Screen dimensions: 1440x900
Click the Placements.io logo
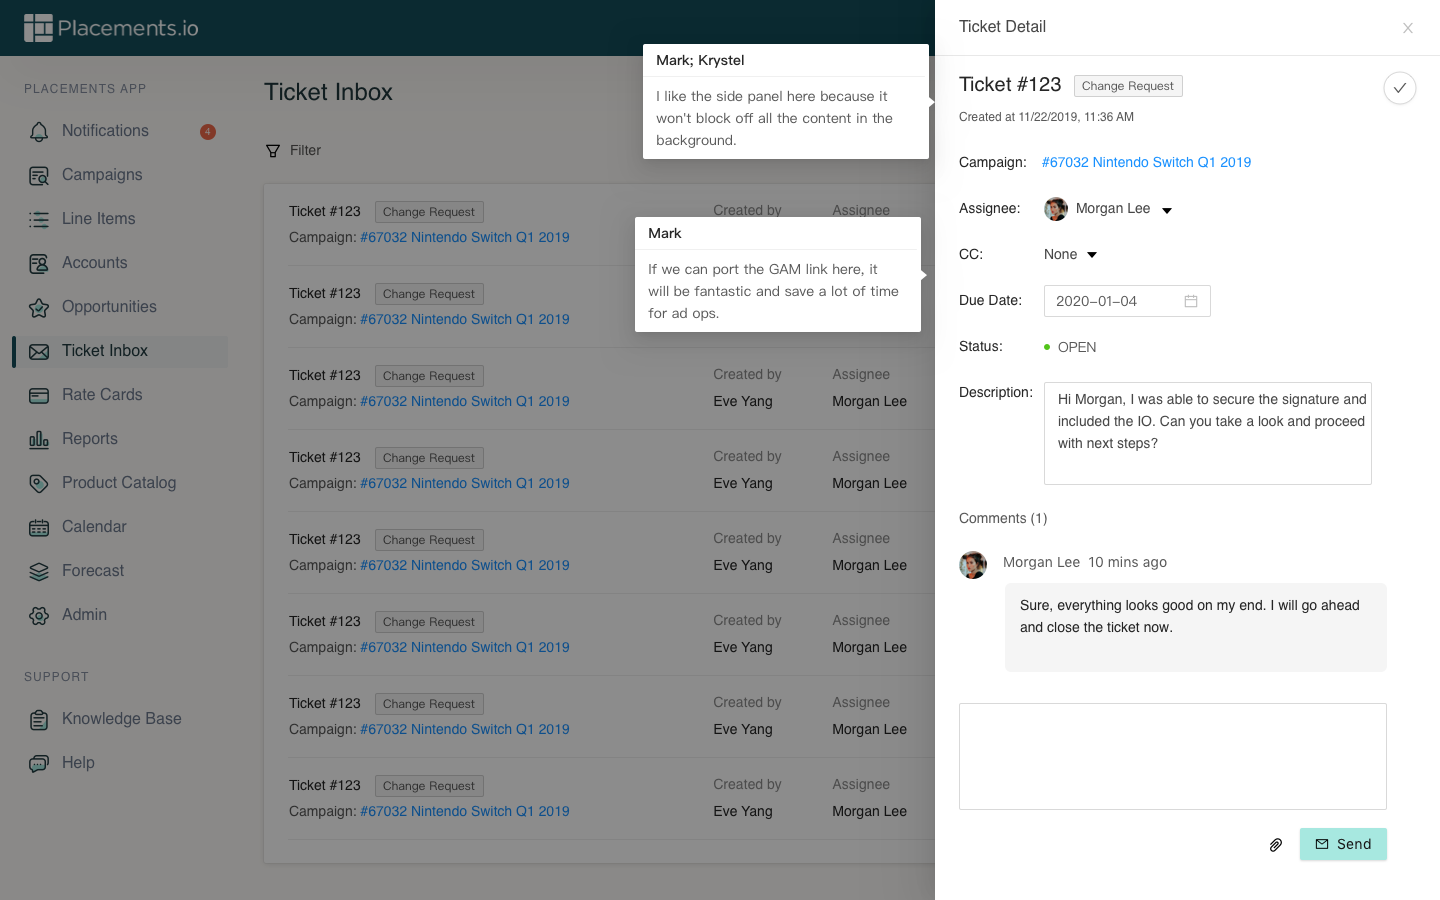point(111,28)
